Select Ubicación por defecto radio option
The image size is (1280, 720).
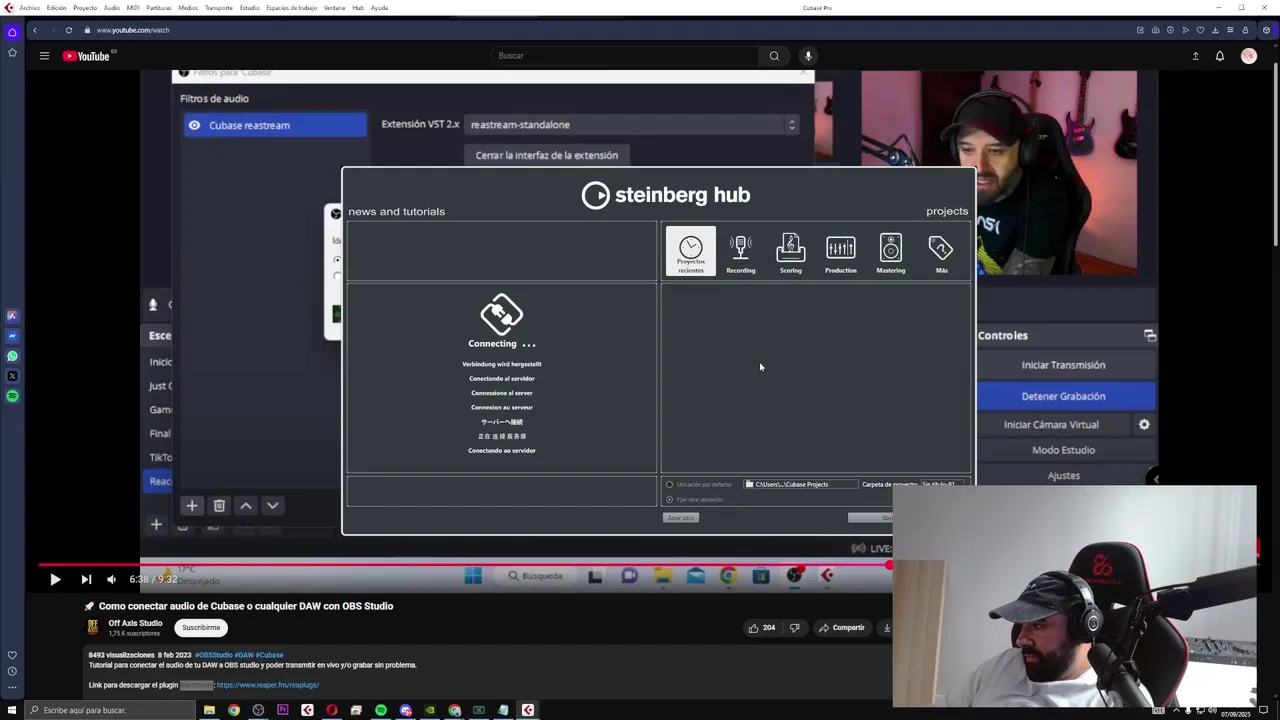click(670, 485)
